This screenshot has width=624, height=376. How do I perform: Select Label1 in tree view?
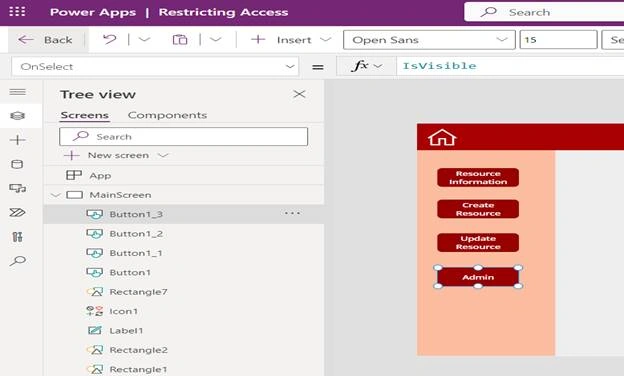click(126, 331)
